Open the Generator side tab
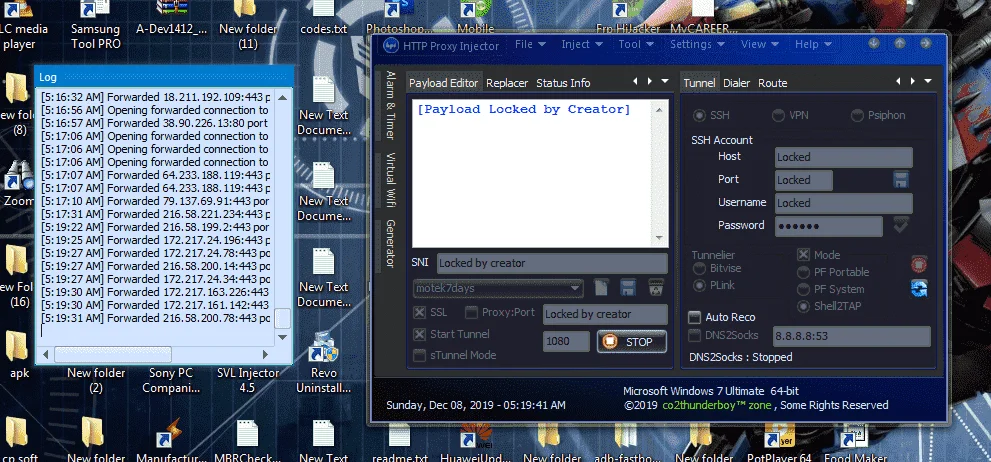 pyautogui.click(x=391, y=243)
